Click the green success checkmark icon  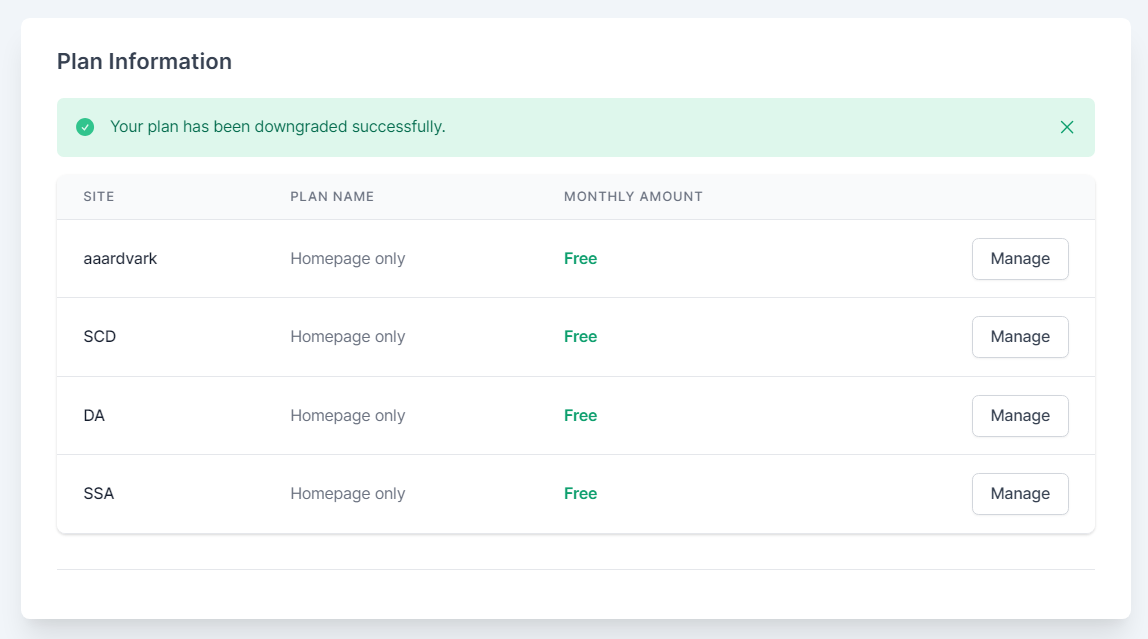click(85, 127)
